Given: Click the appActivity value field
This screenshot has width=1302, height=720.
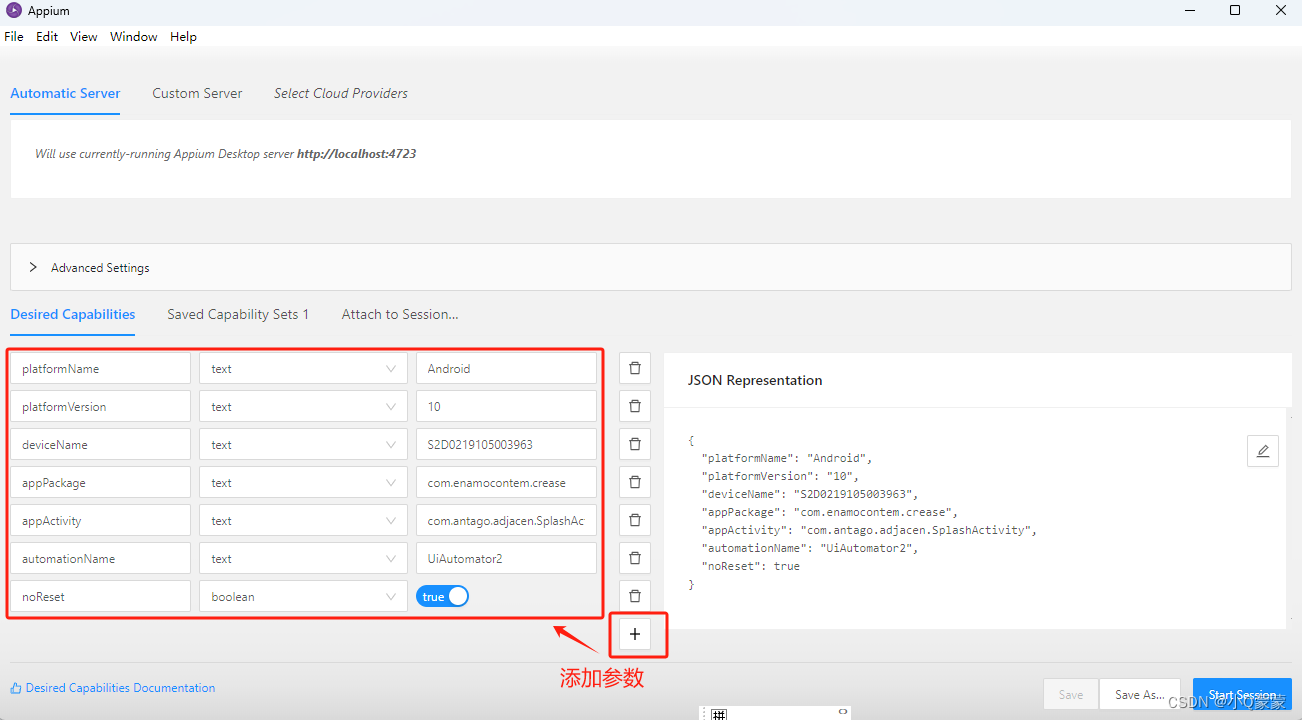Looking at the screenshot, I should (506, 520).
